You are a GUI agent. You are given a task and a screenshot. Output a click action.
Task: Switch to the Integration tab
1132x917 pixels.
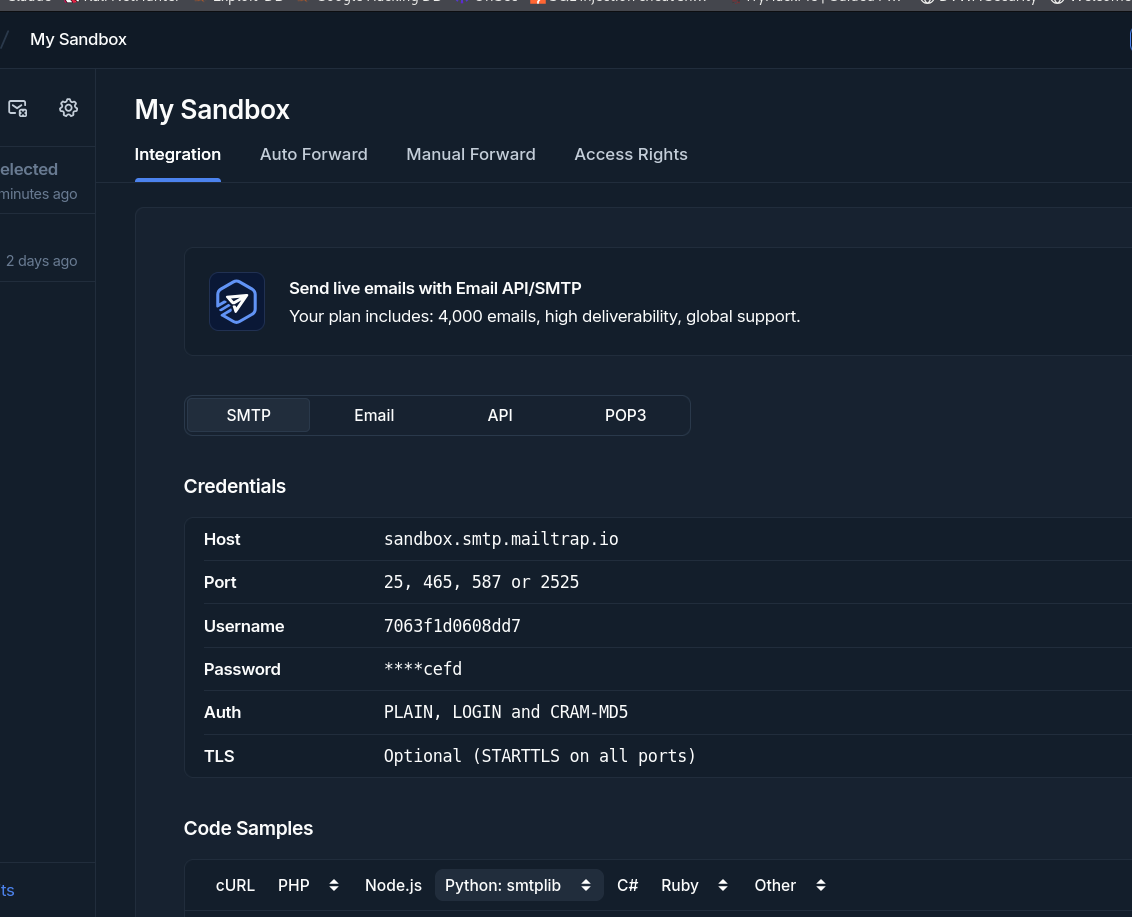tap(178, 155)
